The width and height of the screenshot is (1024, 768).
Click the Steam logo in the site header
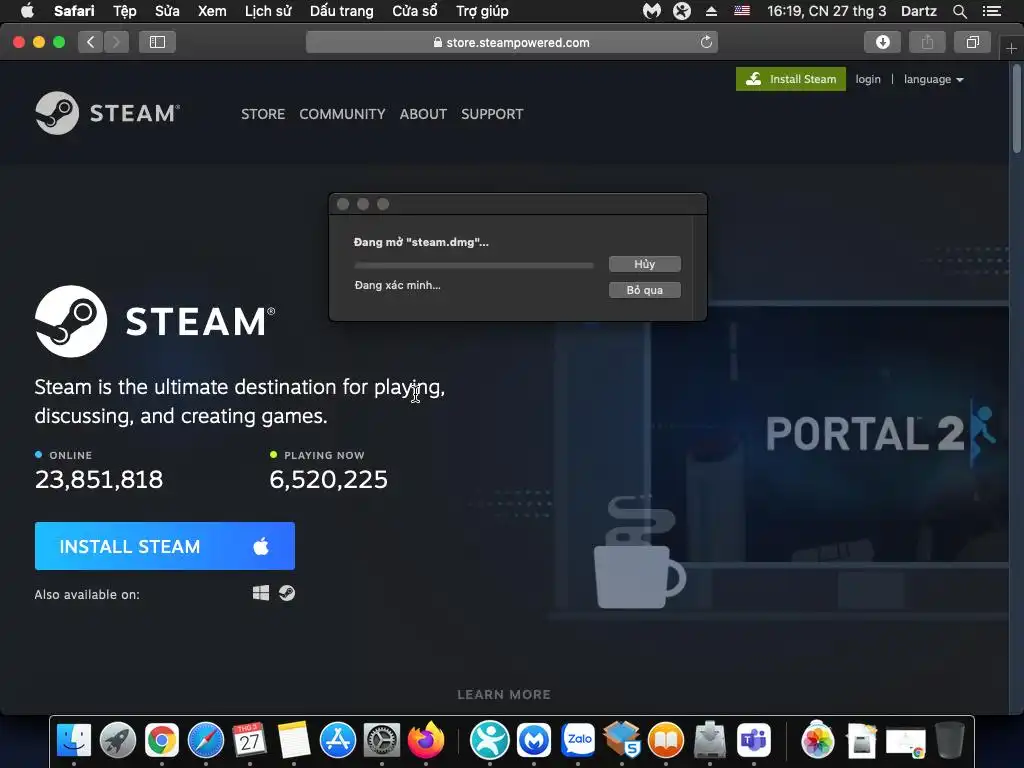coord(108,113)
